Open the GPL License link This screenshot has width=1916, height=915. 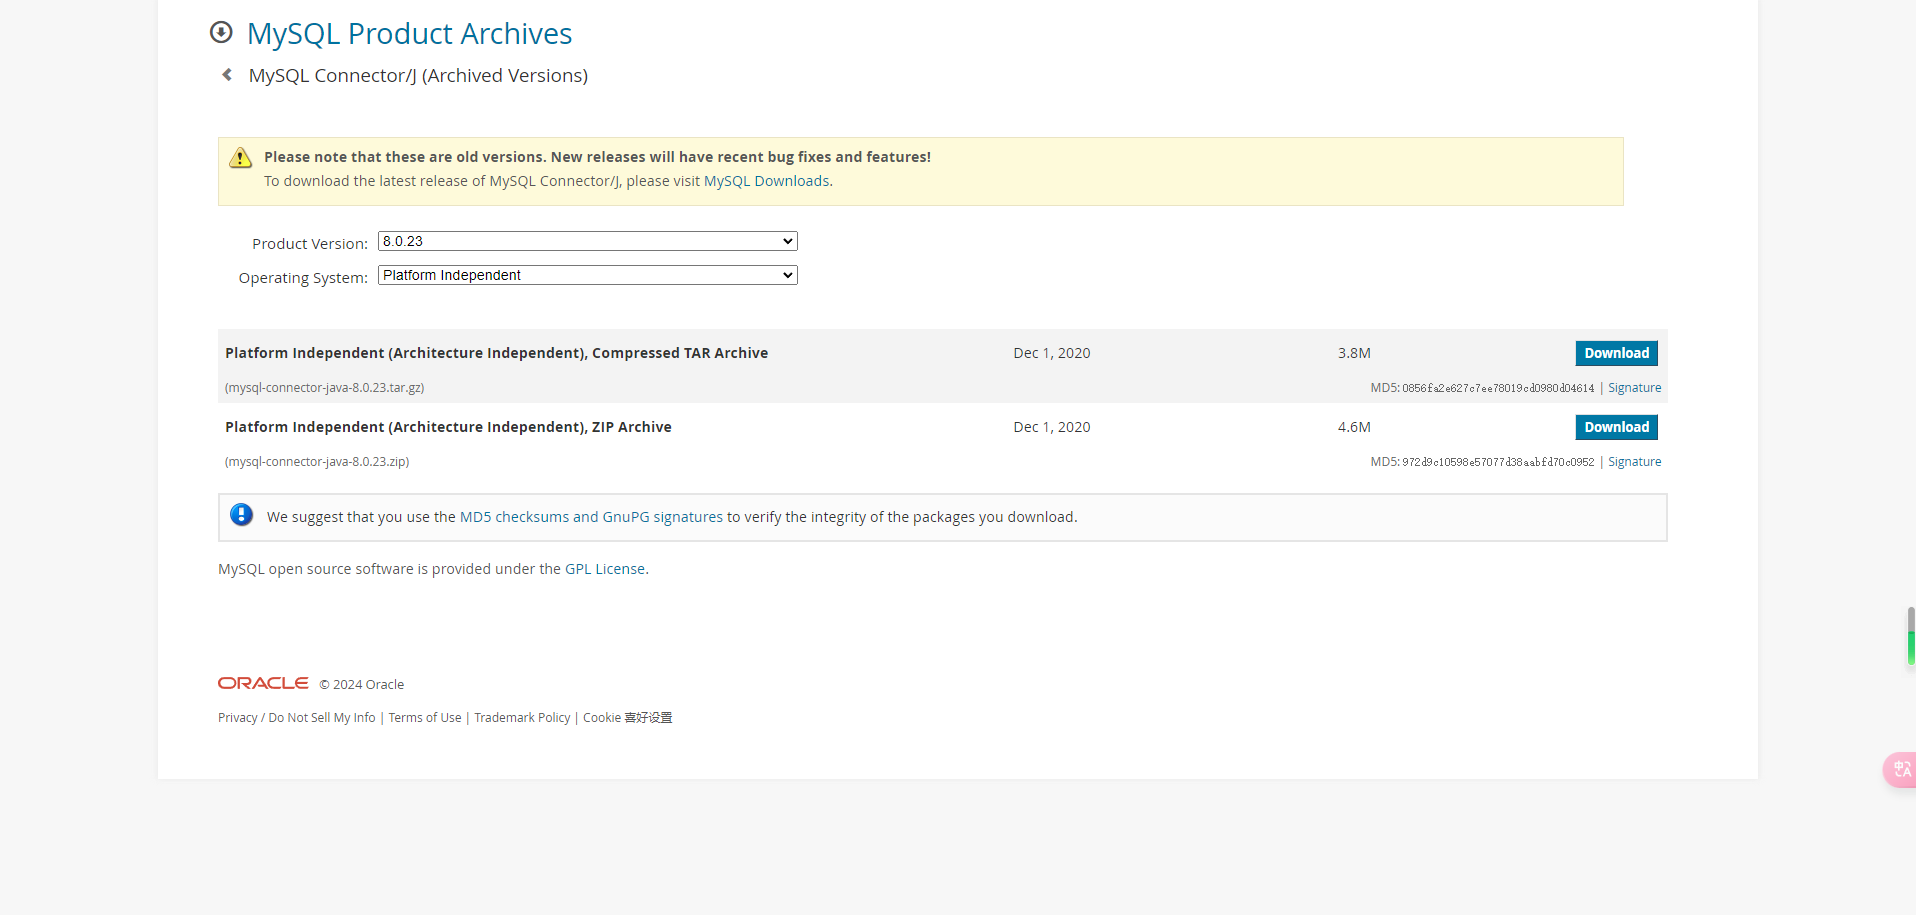click(605, 569)
